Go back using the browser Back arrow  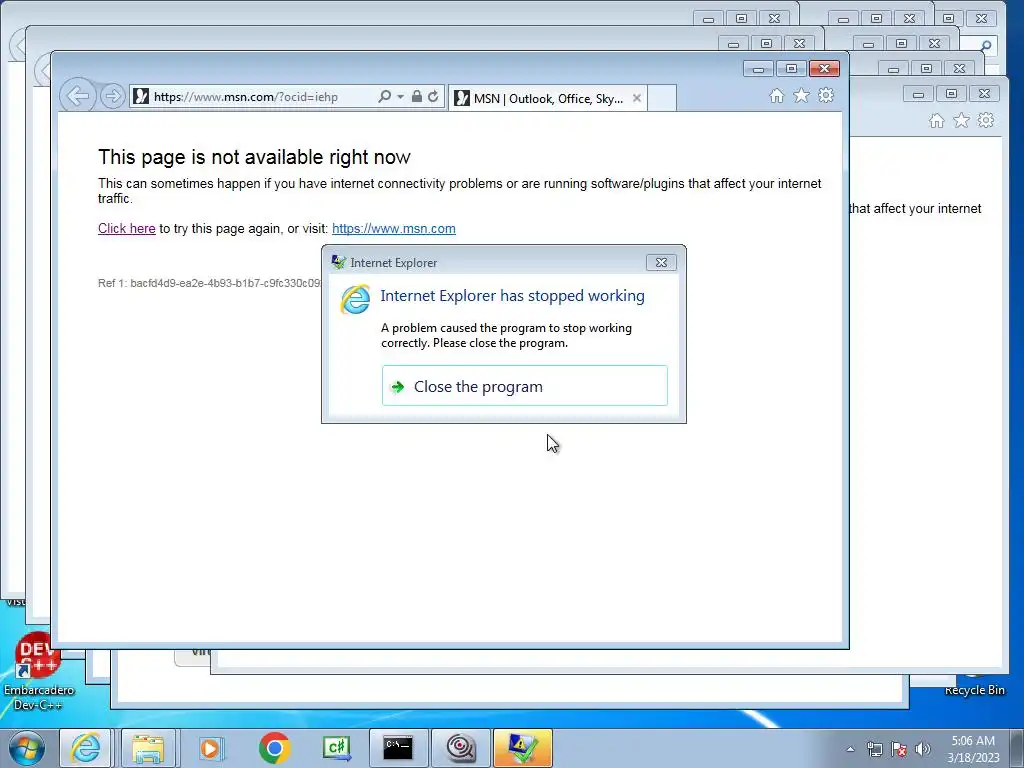(x=78, y=97)
